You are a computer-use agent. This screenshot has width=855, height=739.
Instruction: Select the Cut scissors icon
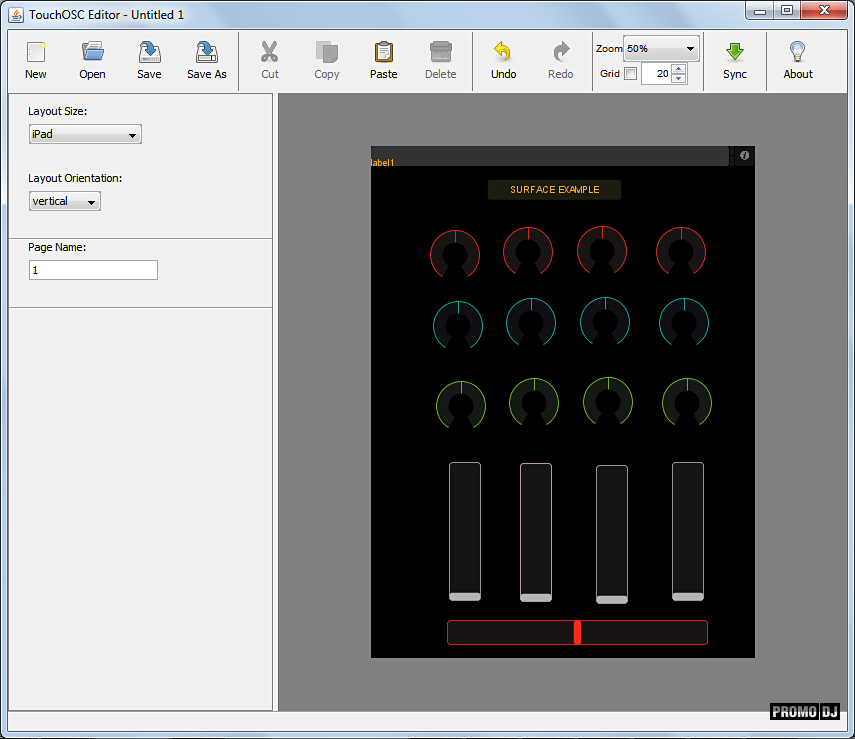coord(269,52)
